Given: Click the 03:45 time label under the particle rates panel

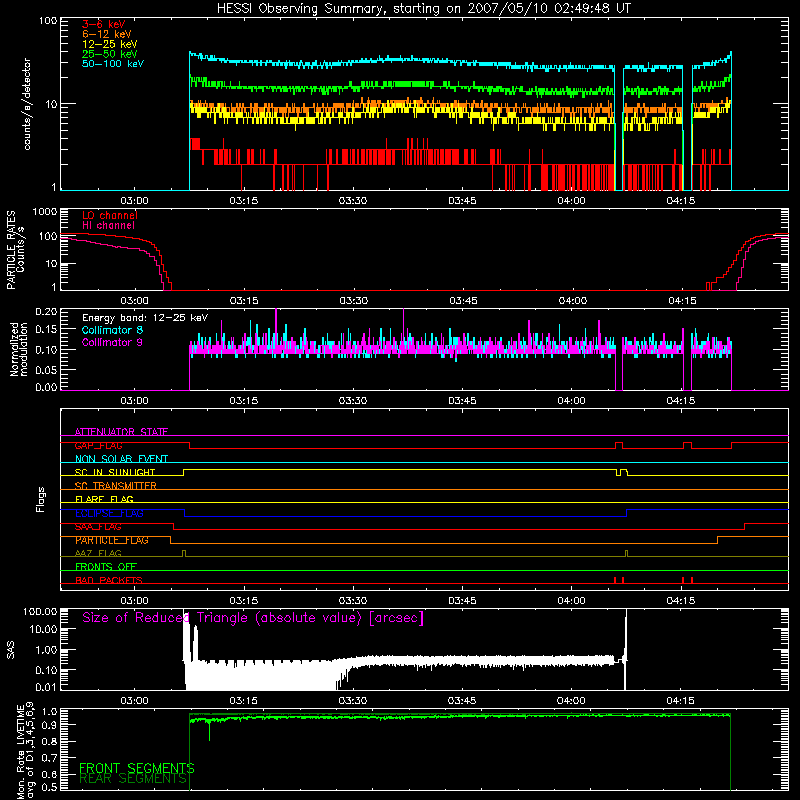Looking at the screenshot, I should (463, 301).
